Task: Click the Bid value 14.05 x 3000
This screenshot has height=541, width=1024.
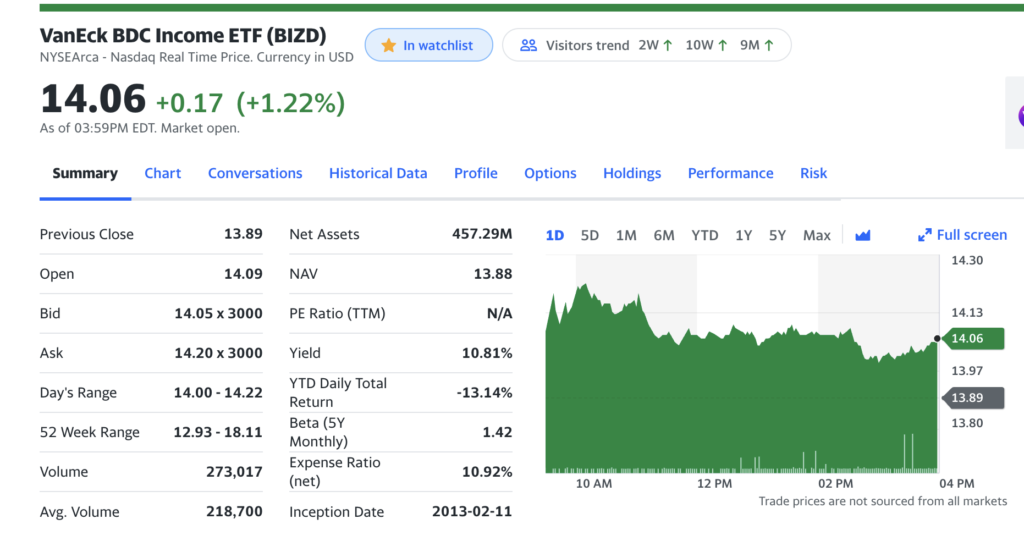Action: (218, 314)
